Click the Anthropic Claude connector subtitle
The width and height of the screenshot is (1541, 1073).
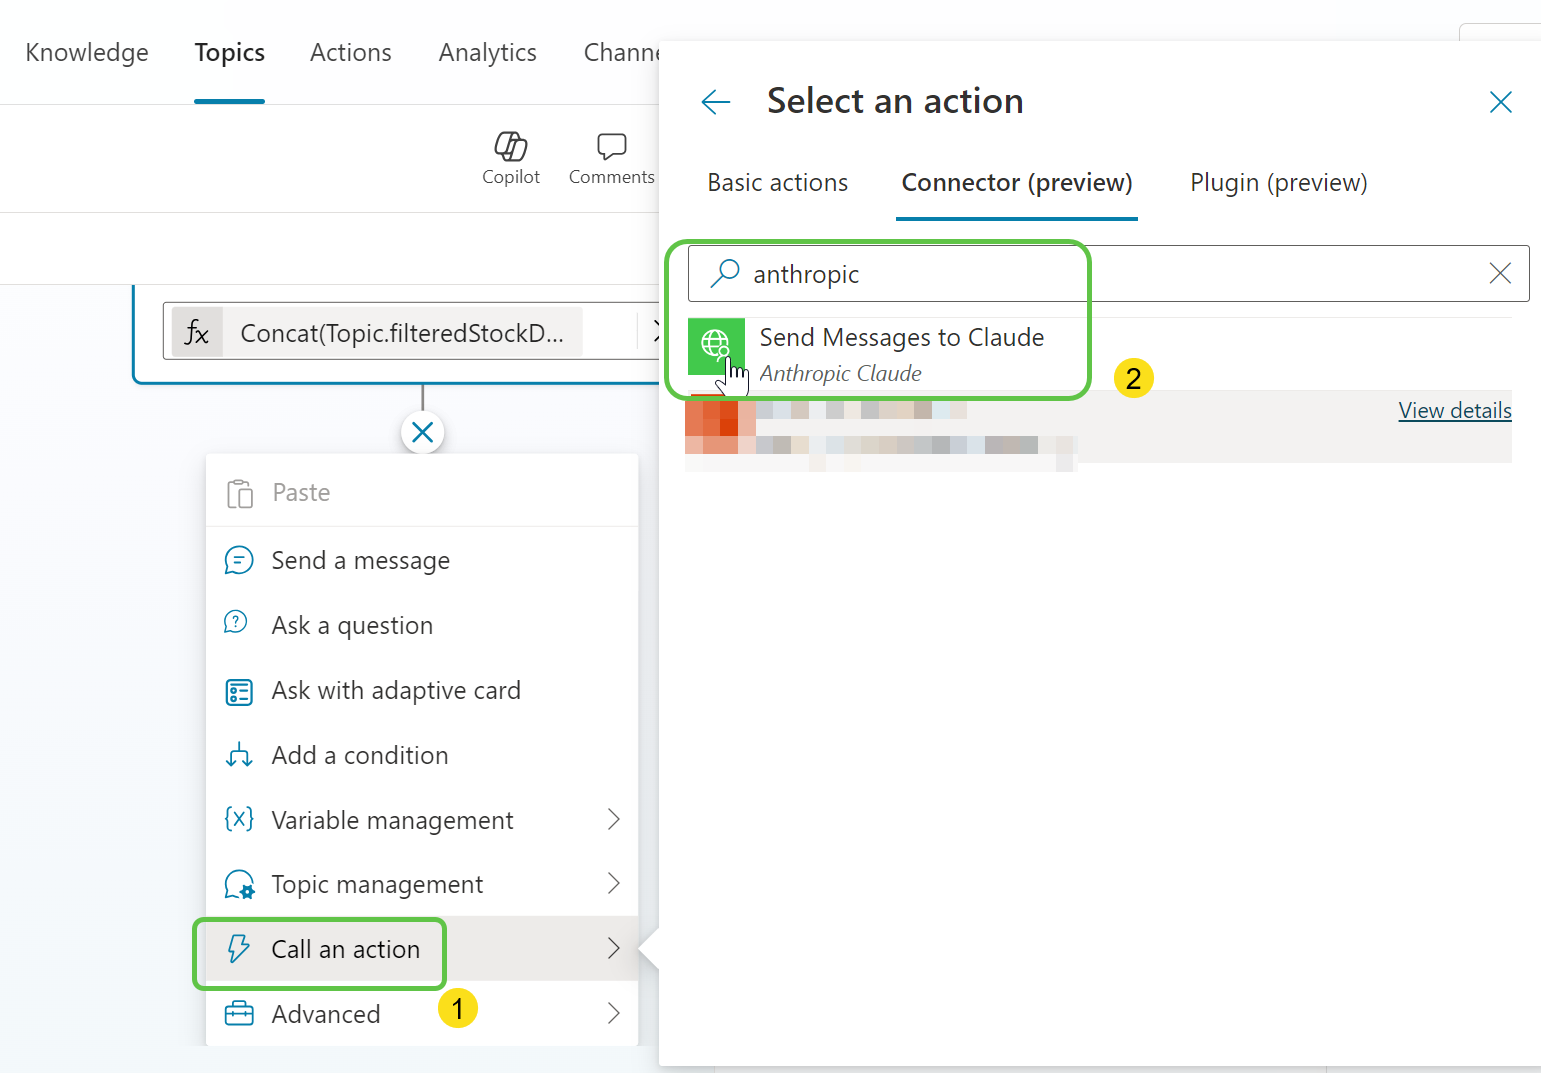pyautogui.click(x=840, y=373)
